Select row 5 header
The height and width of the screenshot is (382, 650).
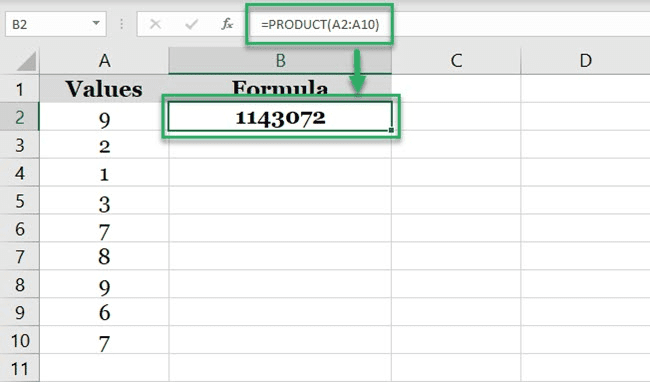point(19,201)
